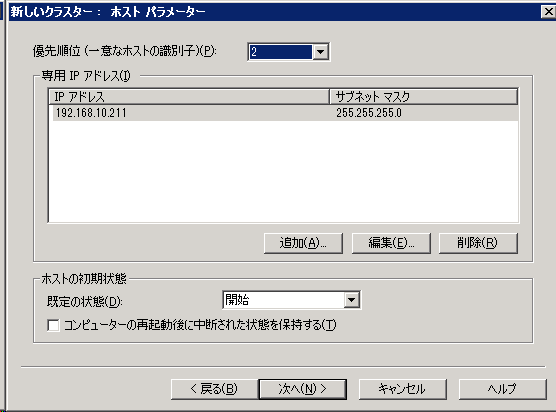Image resolution: width=556 pixels, height=412 pixels.
Task: Close the dialog with the X button
Action: pos(548,12)
